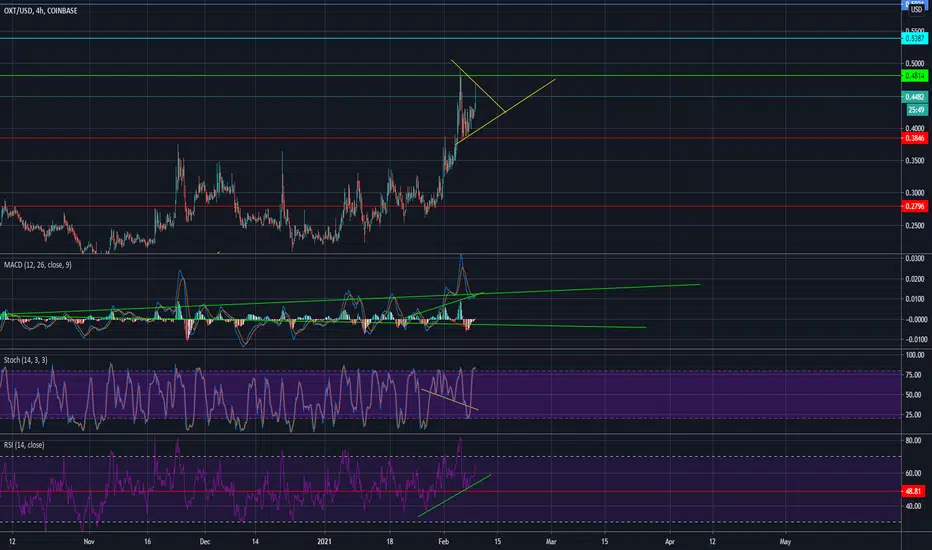Click the current price label 0.4482

coord(915,97)
